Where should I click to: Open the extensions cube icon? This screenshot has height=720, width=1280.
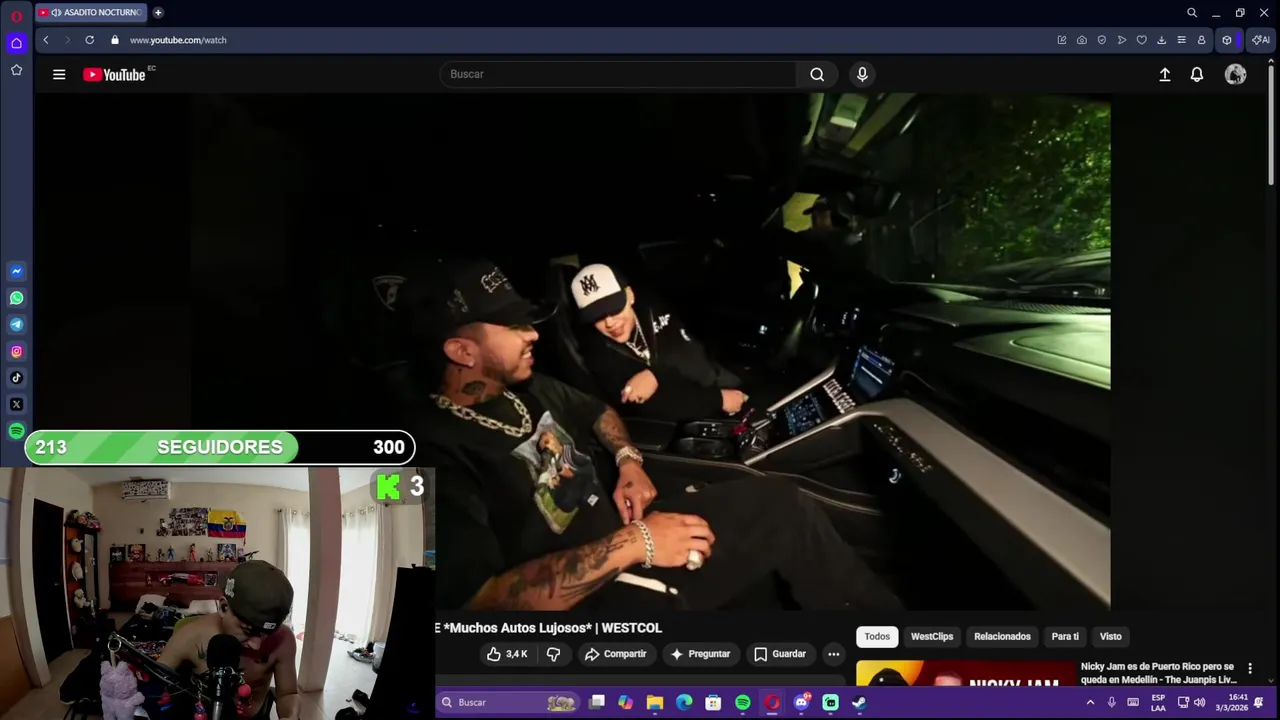coord(1227,40)
